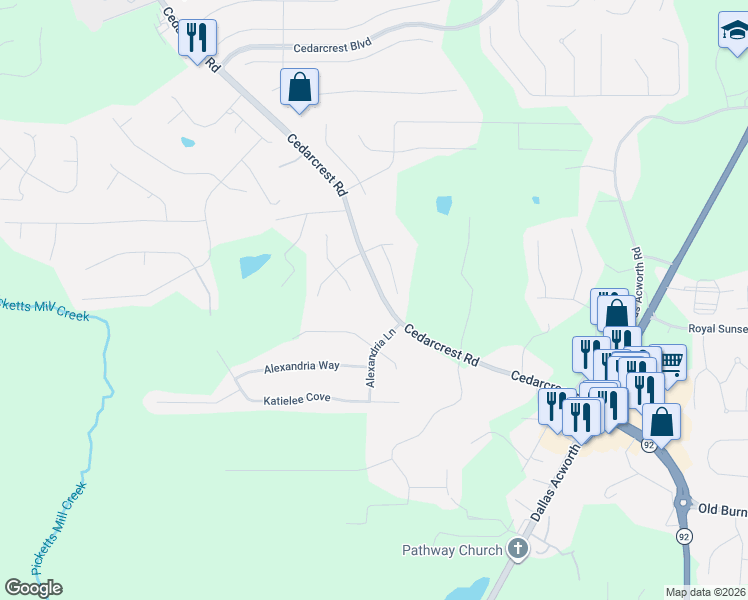Screen dimensions: 748x600
Task: Click the Katielee Cove street label
Action: 297,399
